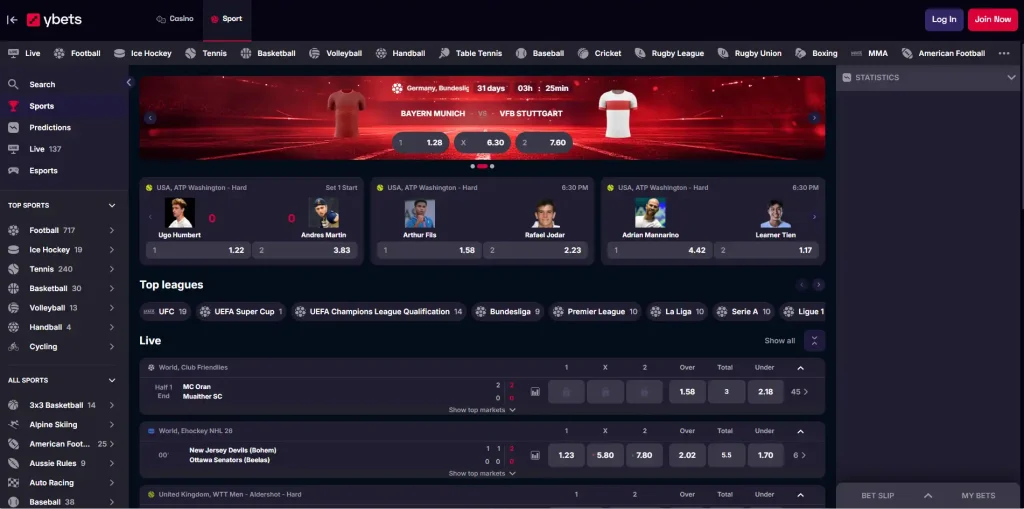Collapse all live events double-chevron button

[x=814, y=340]
